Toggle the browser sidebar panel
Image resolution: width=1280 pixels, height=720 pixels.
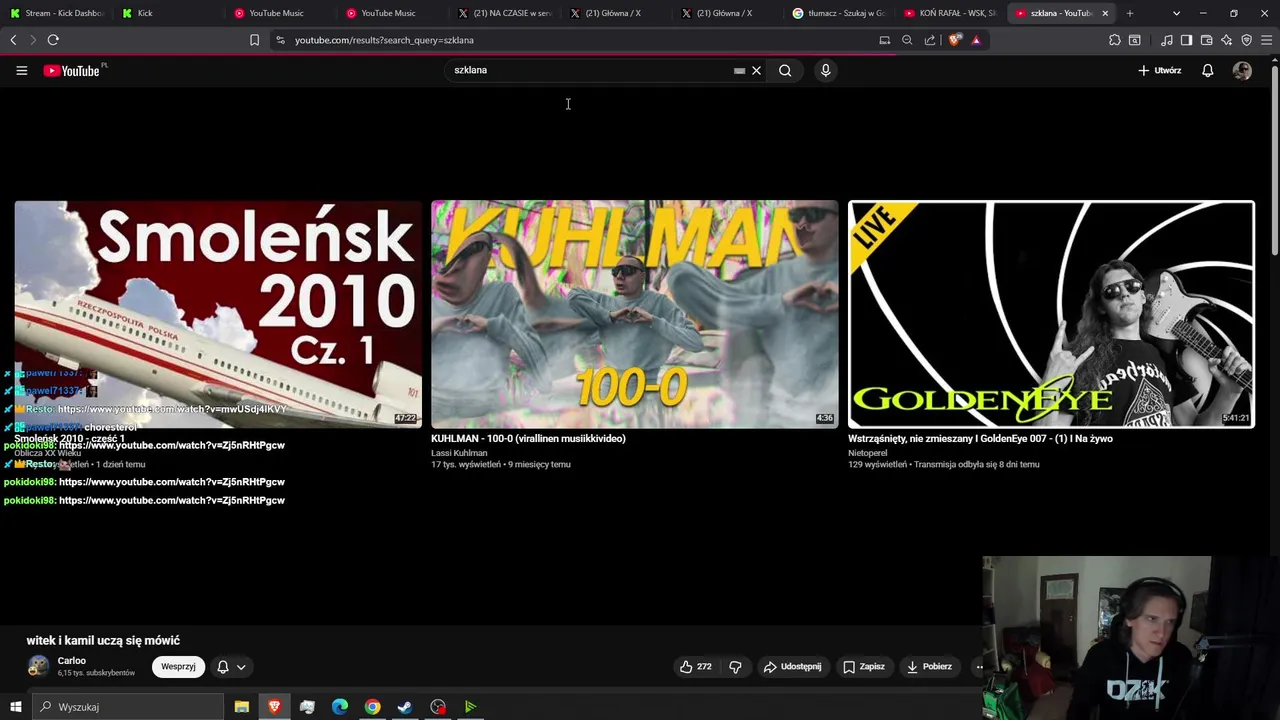[x=1186, y=40]
